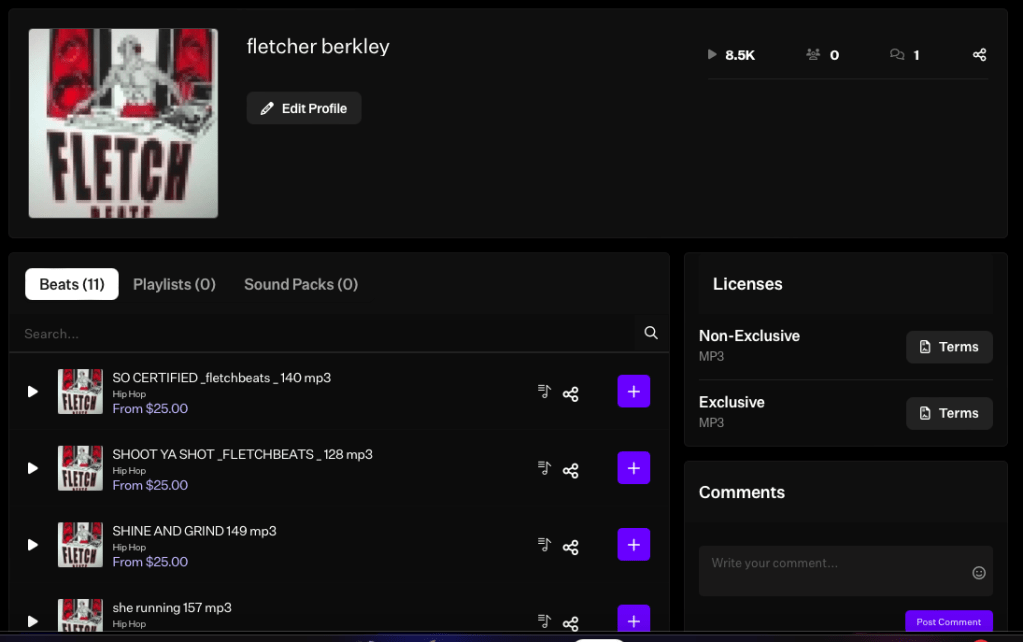This screenshot has height=642, width=1023.
Task: Switch to the Sound Packs tab
Action: click(x=301, y=284)
